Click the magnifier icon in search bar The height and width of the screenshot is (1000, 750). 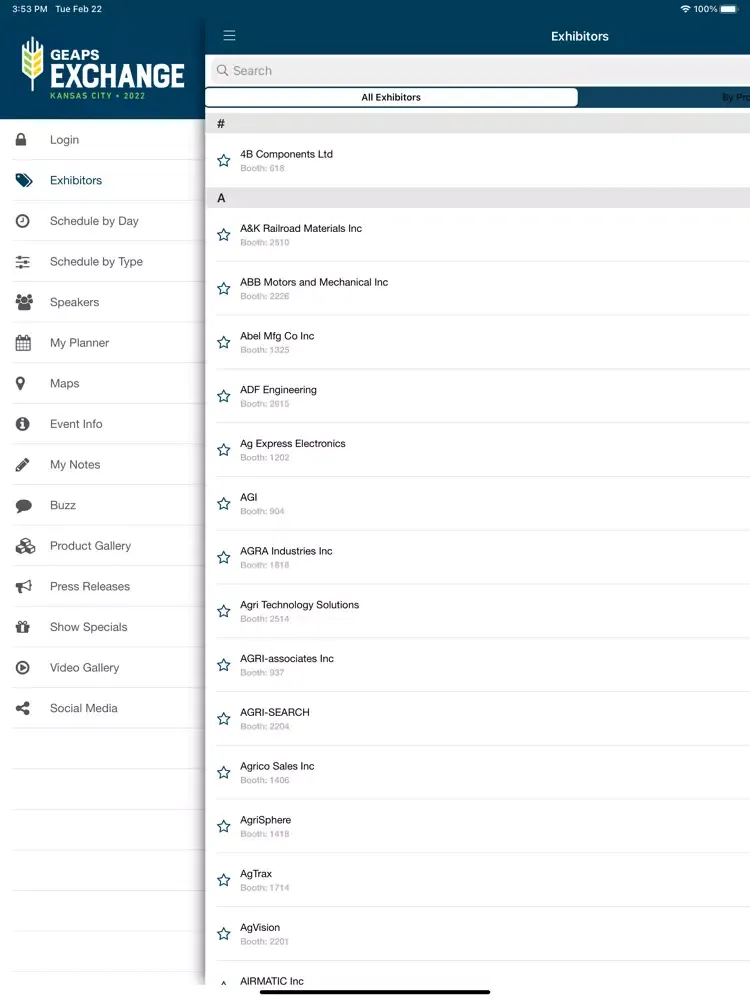tap(222, 70)
